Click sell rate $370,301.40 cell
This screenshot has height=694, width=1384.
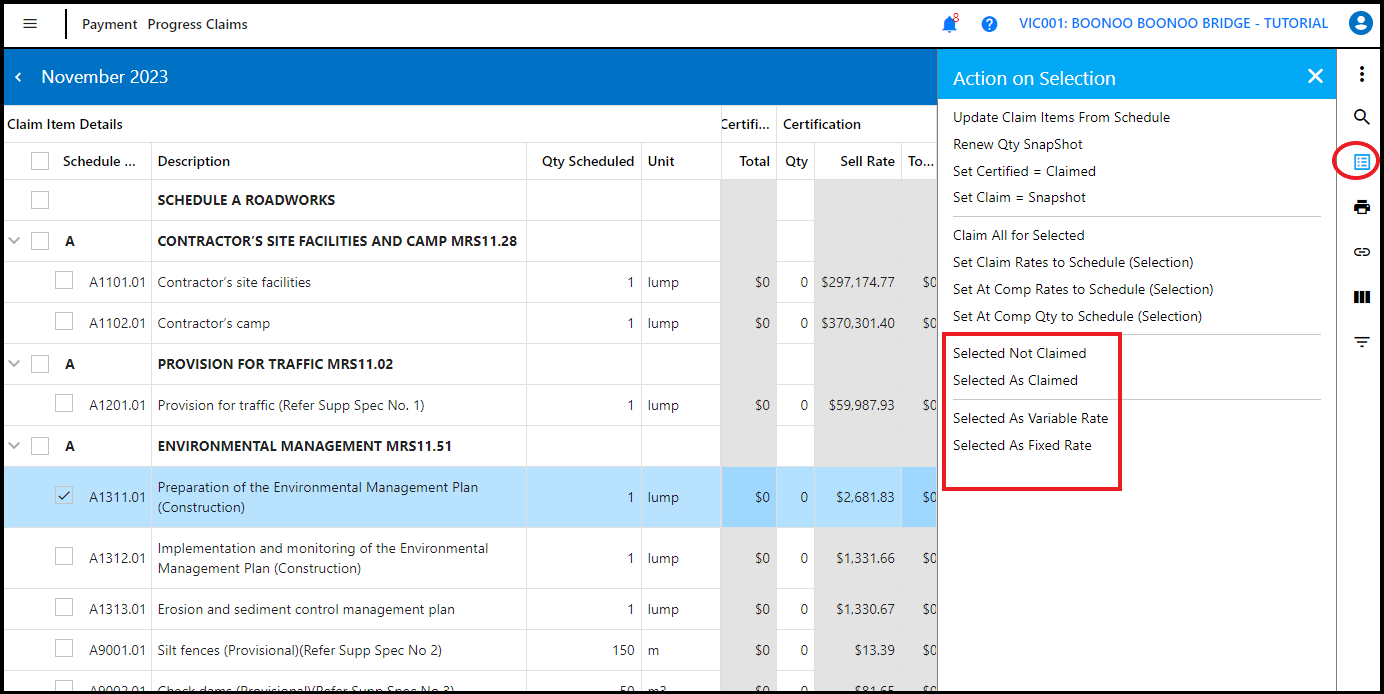pyautogui.click(x=858, y=323)
